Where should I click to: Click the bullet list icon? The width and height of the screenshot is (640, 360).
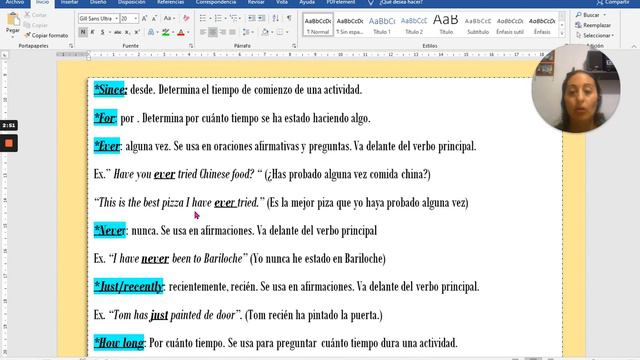(204, 18)
